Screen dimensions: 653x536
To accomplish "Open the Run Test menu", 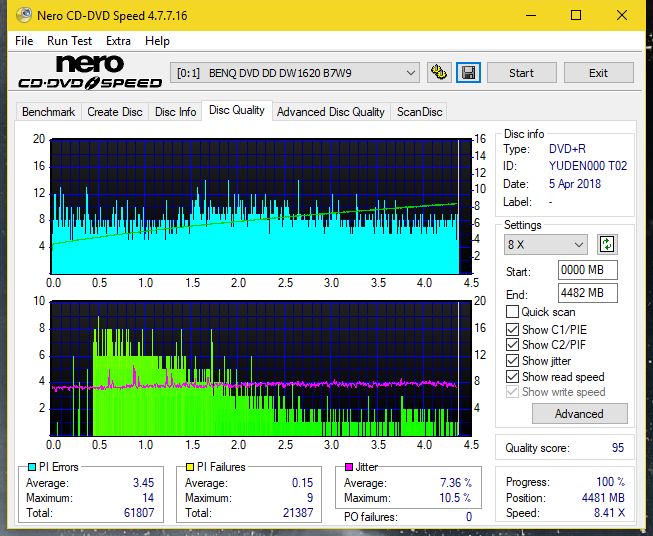I will pyautogui.click(x=69, y=41).
